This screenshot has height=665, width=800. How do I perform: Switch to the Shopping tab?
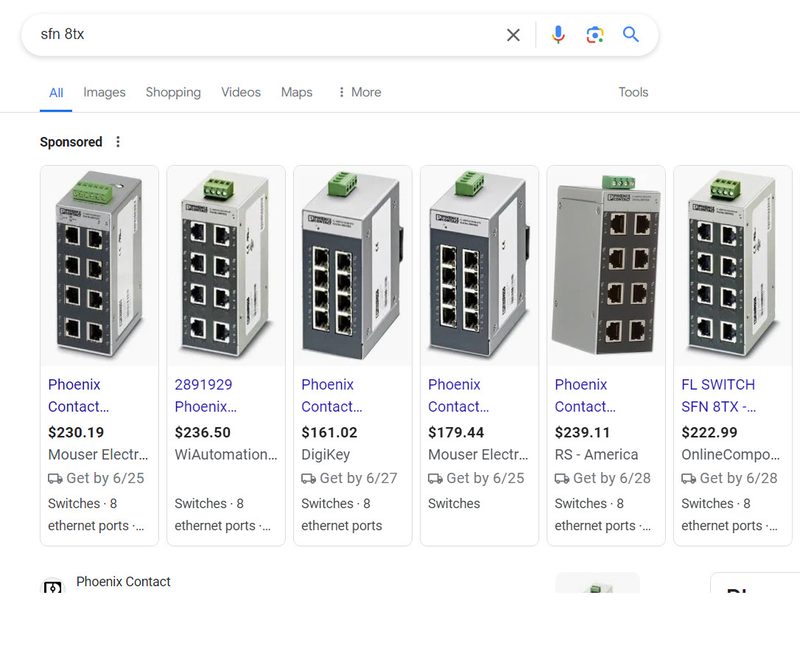point(173,92)
